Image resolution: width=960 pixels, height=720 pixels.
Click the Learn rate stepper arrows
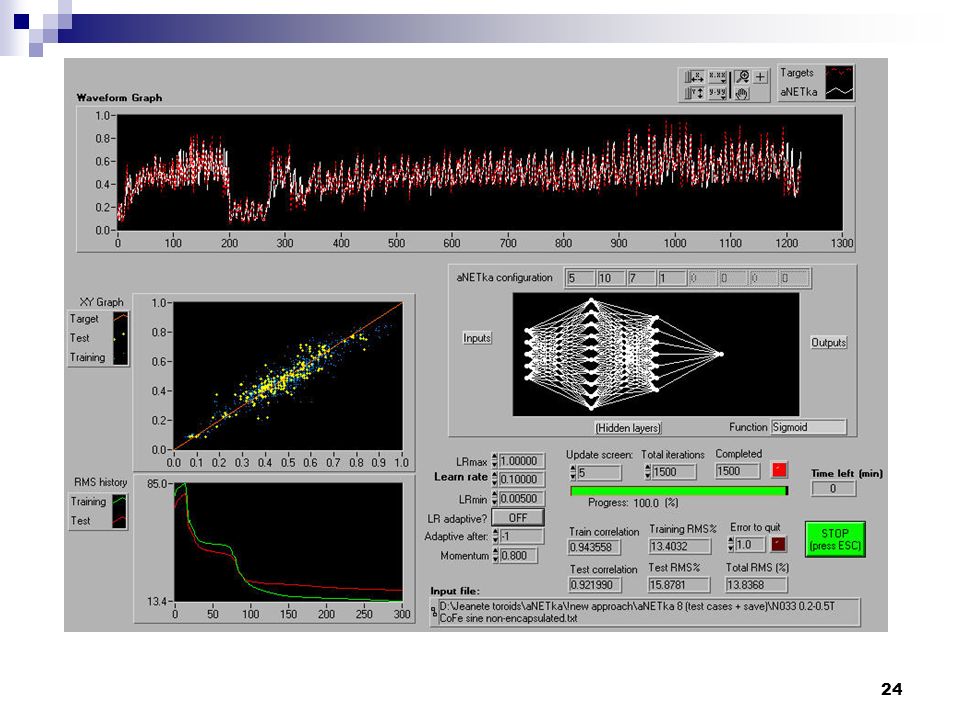pos(495,479)
